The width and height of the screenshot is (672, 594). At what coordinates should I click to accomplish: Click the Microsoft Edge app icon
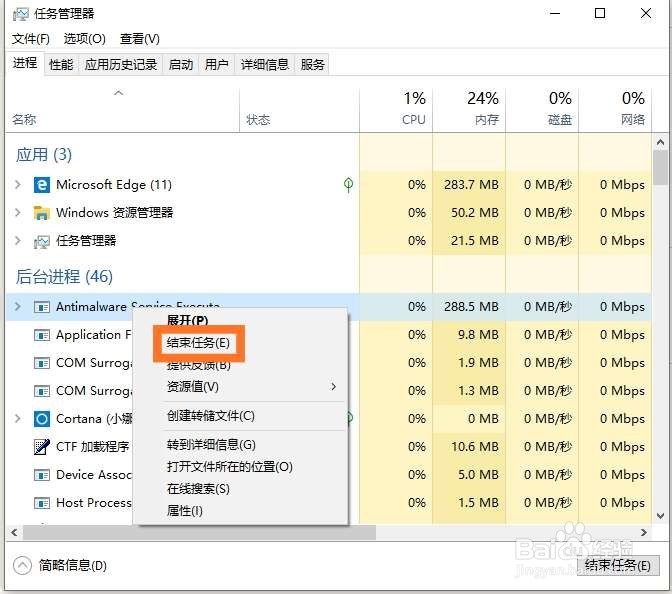pyautogui.click(x=42, y=185)
